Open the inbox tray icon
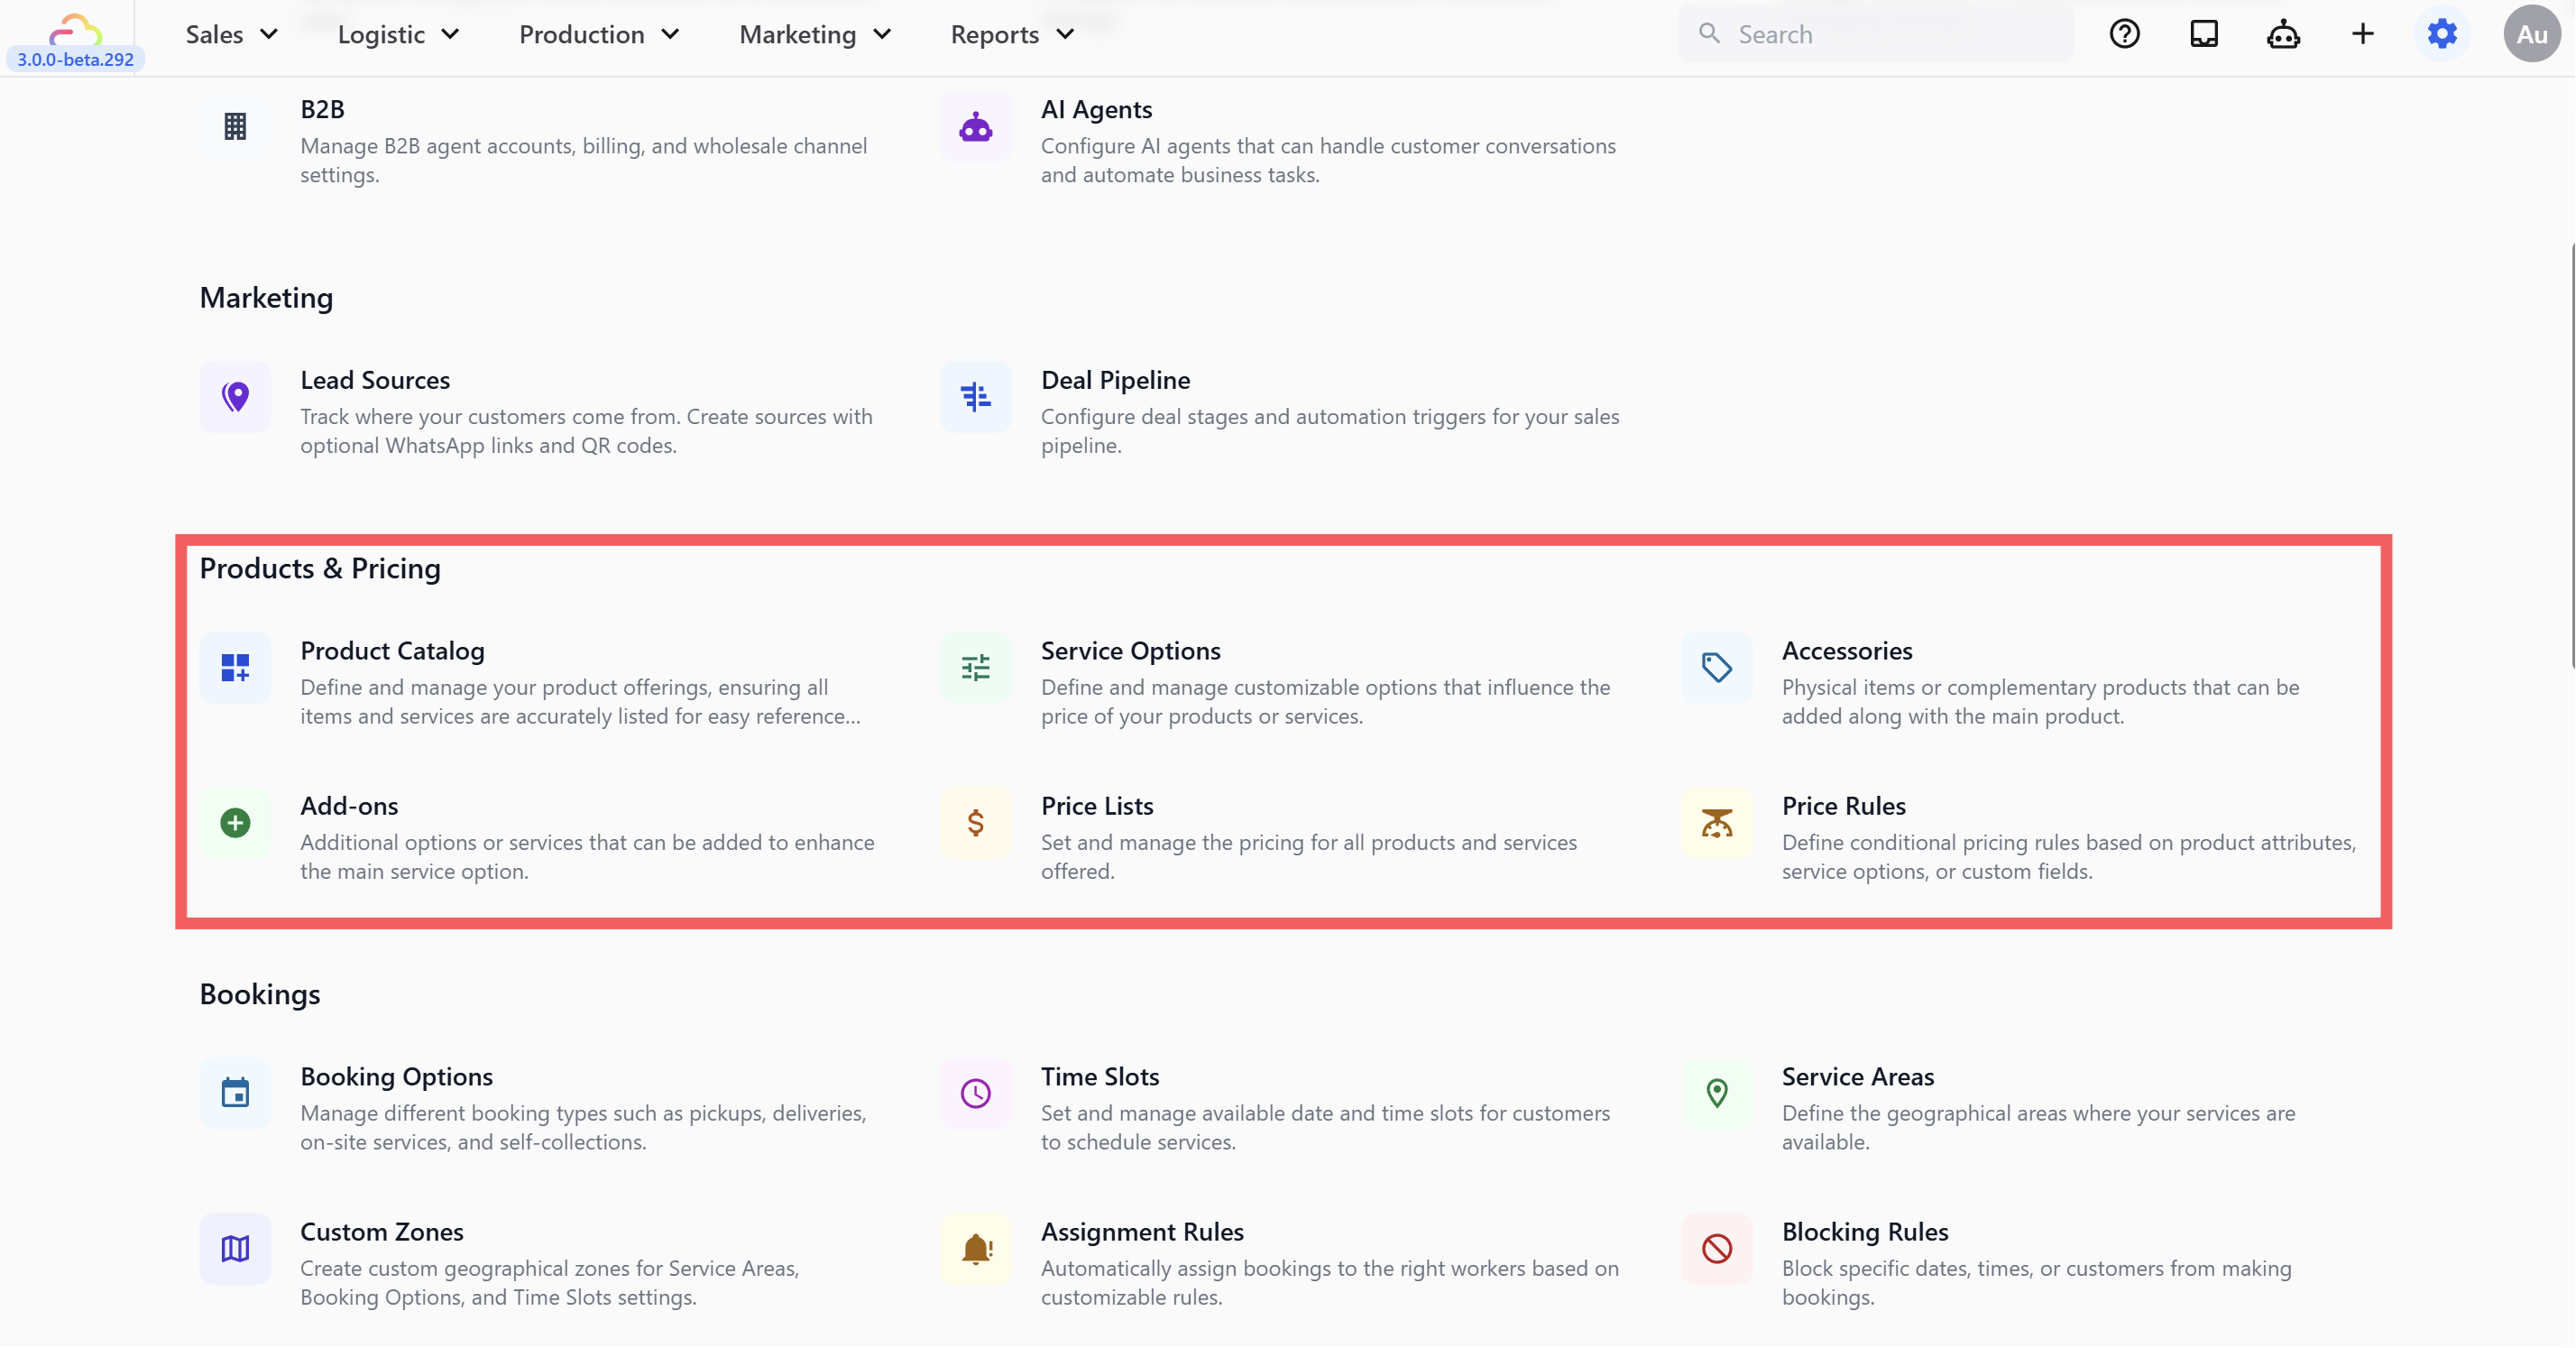The height and width of the screenshot is (1348, 2576). [x=2204, y=34]
